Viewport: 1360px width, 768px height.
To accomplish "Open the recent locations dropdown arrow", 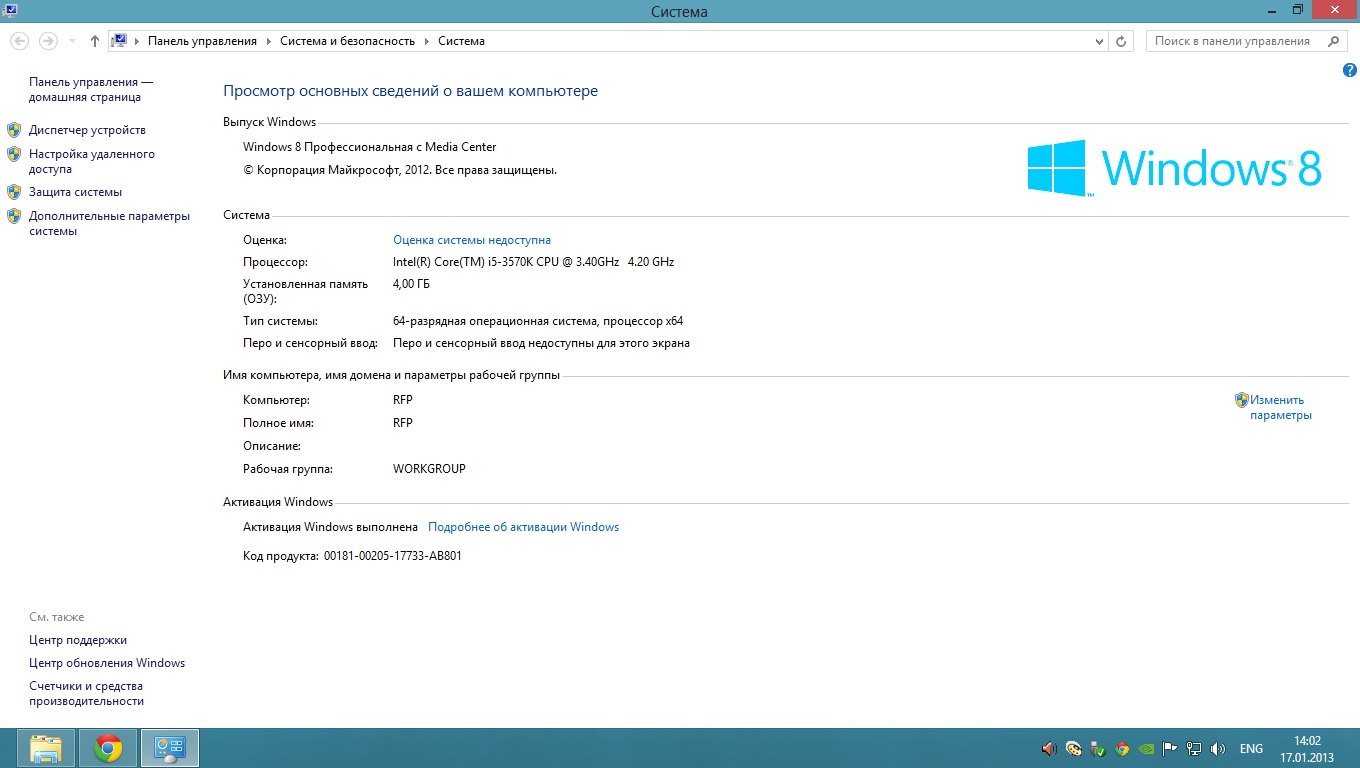I will tap(72, 42).
